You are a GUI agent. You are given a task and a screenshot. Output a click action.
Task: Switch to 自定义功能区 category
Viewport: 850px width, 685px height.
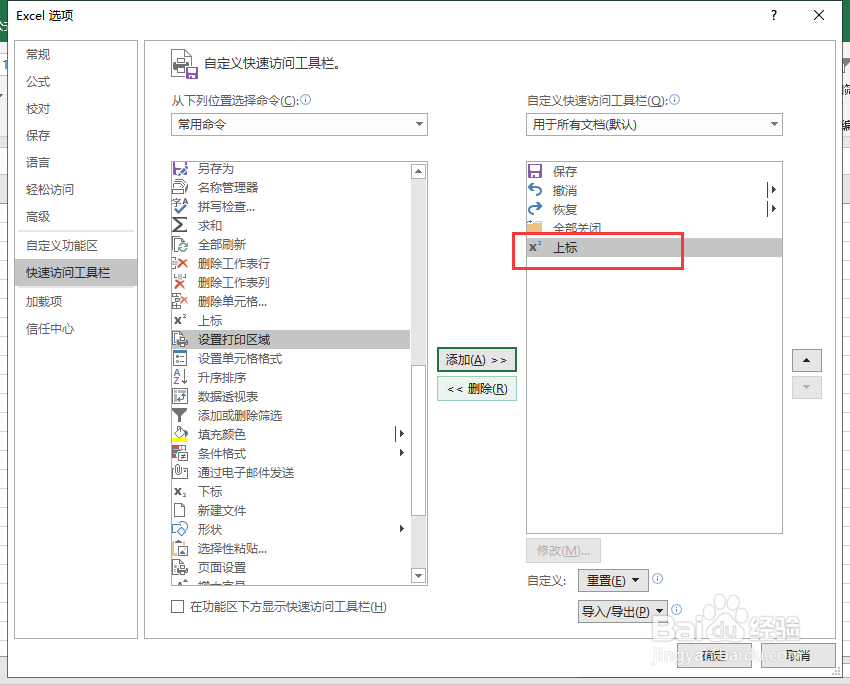point(76,245)
